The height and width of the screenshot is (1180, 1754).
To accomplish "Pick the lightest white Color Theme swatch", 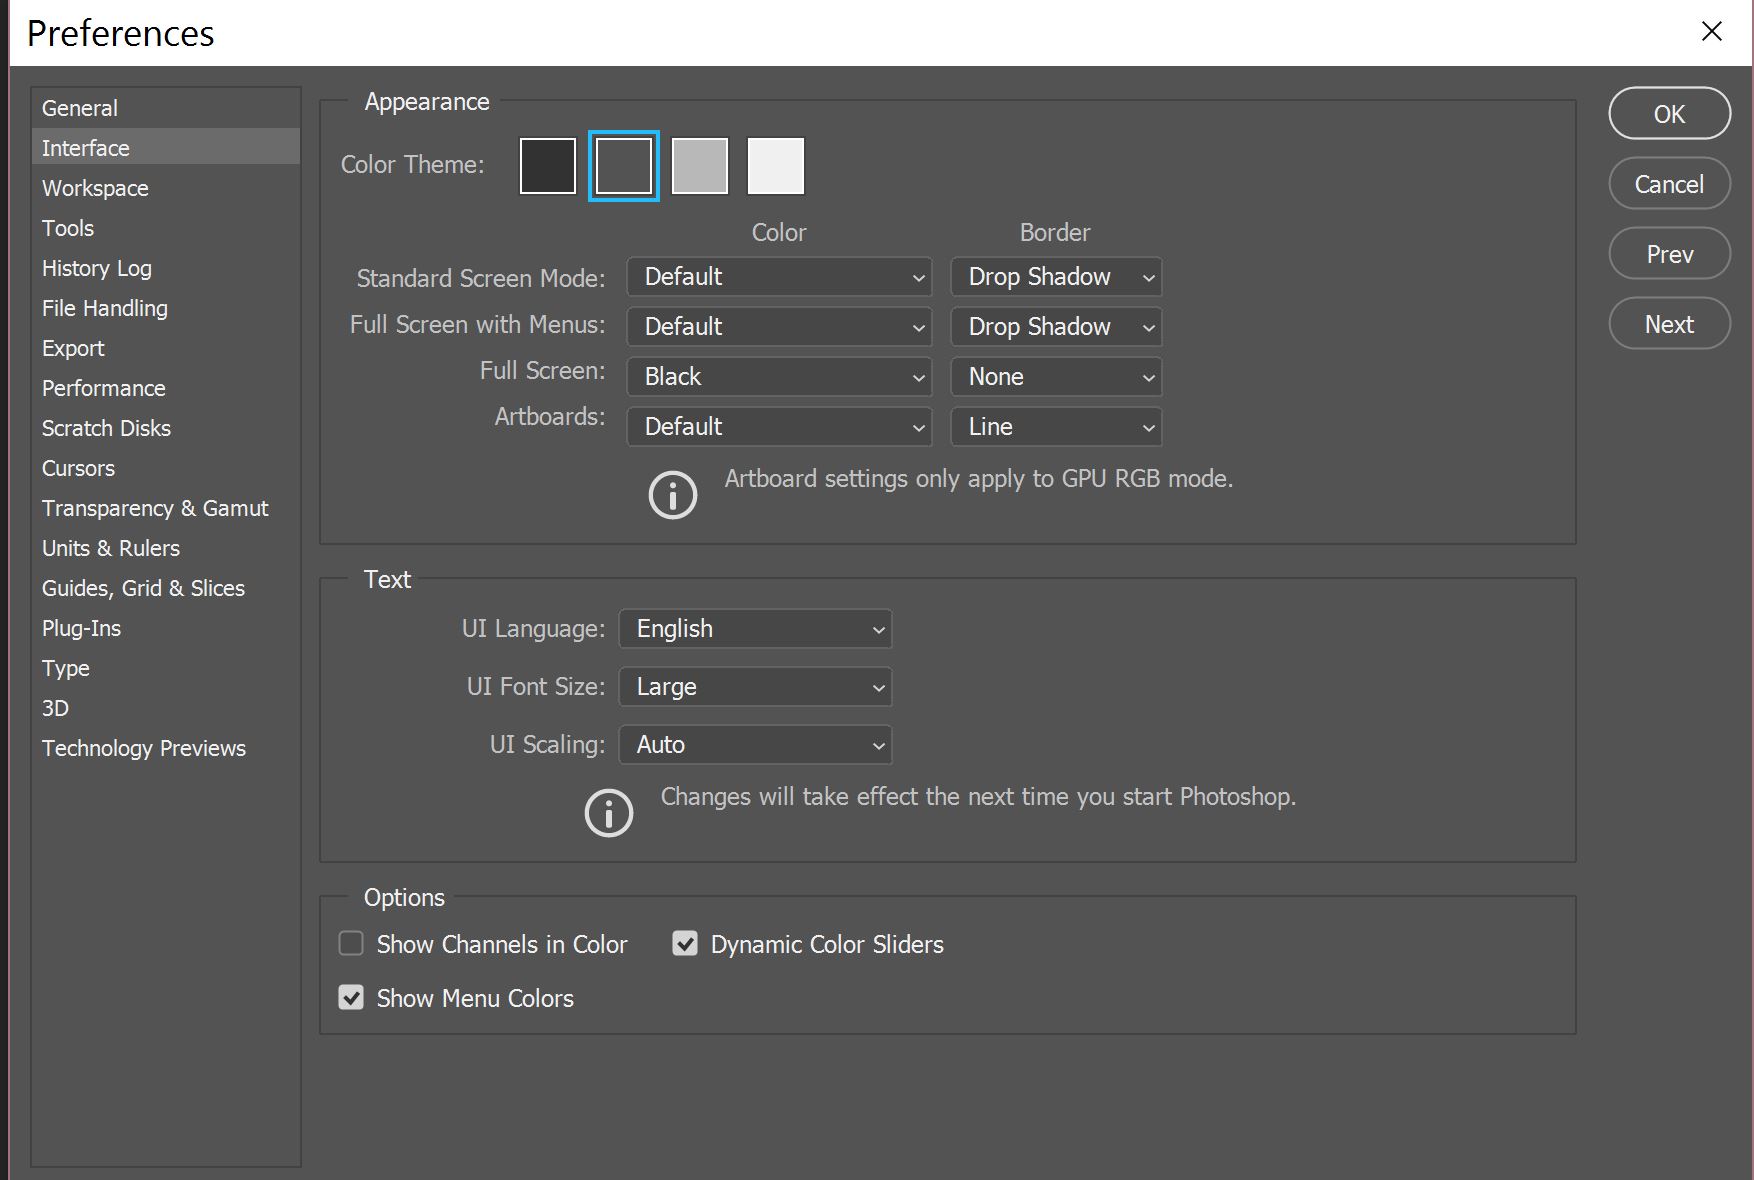I will point(776,166).
